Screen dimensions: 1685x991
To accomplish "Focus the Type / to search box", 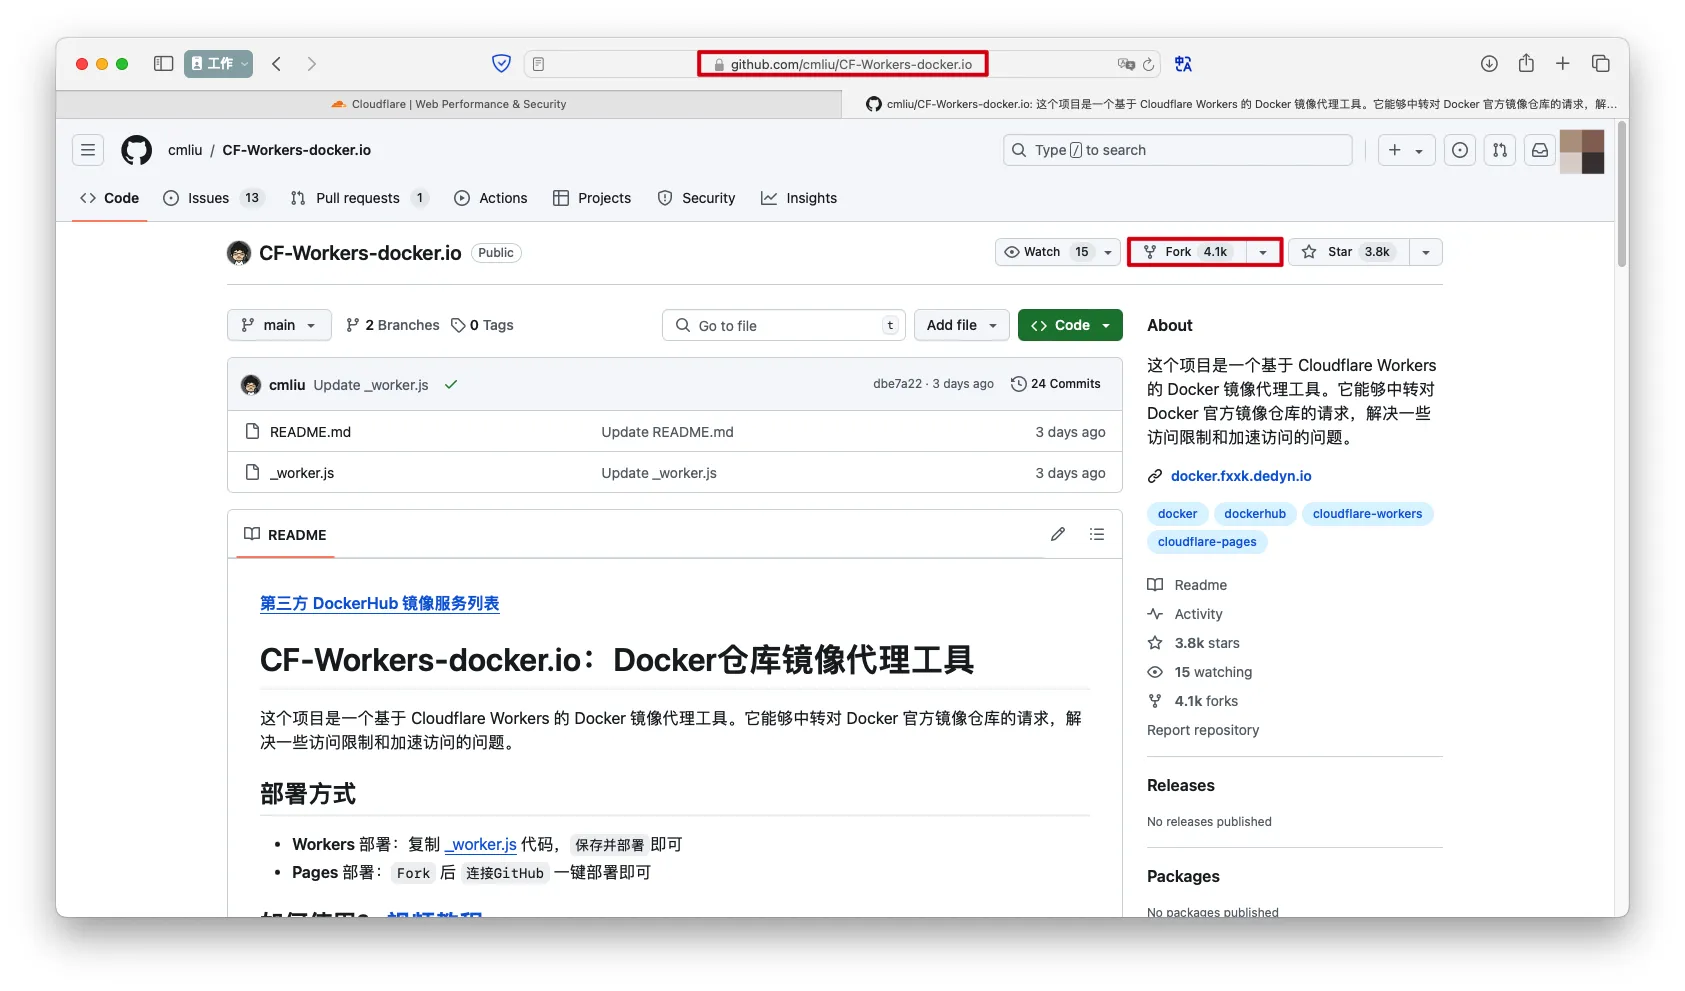I will click(1178, 150).
